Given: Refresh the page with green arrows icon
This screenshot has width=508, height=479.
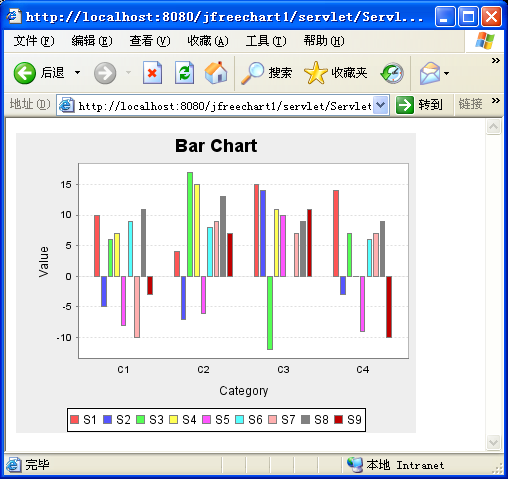Looking at the screenshot, I should point(184,73).
